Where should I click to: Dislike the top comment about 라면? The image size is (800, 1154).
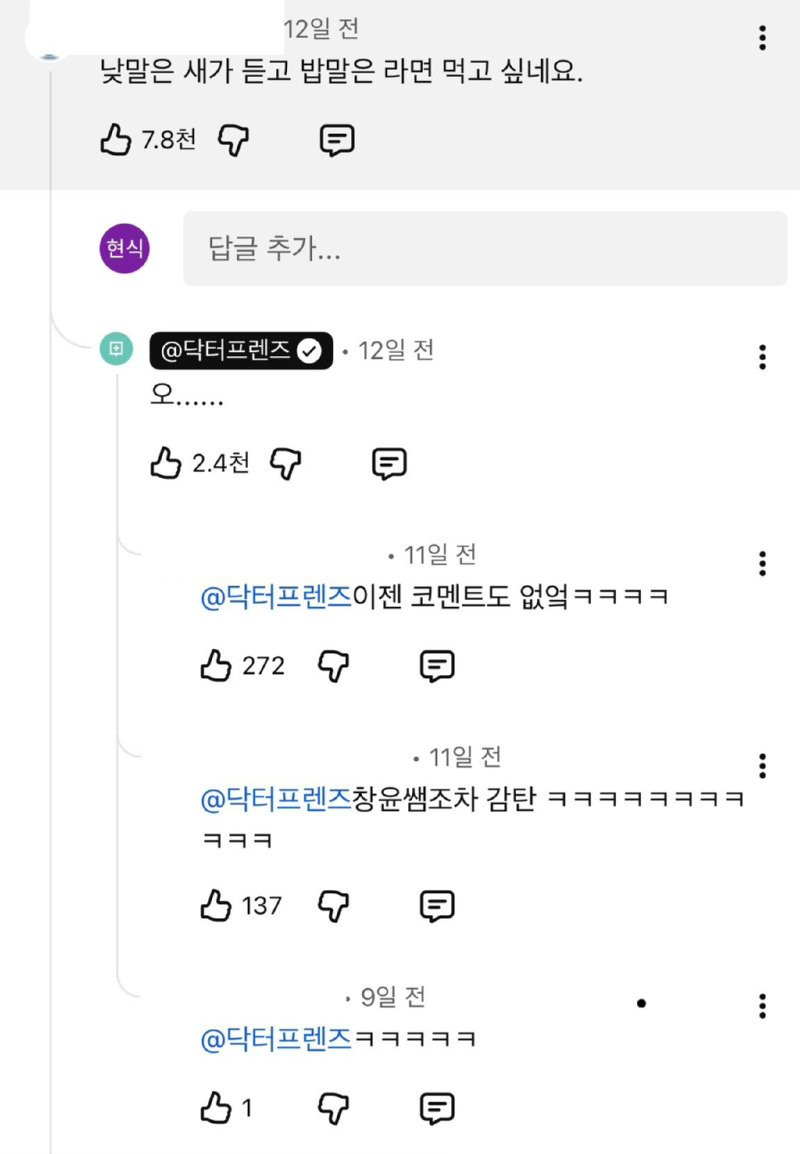(x=233, y=141)
